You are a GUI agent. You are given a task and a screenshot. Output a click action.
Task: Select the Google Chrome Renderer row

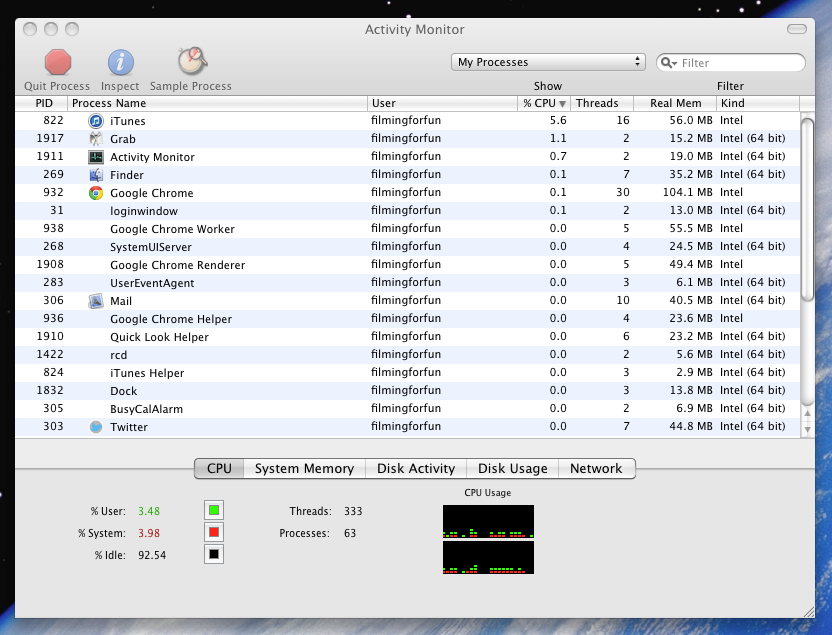click(x=408, y=265)
